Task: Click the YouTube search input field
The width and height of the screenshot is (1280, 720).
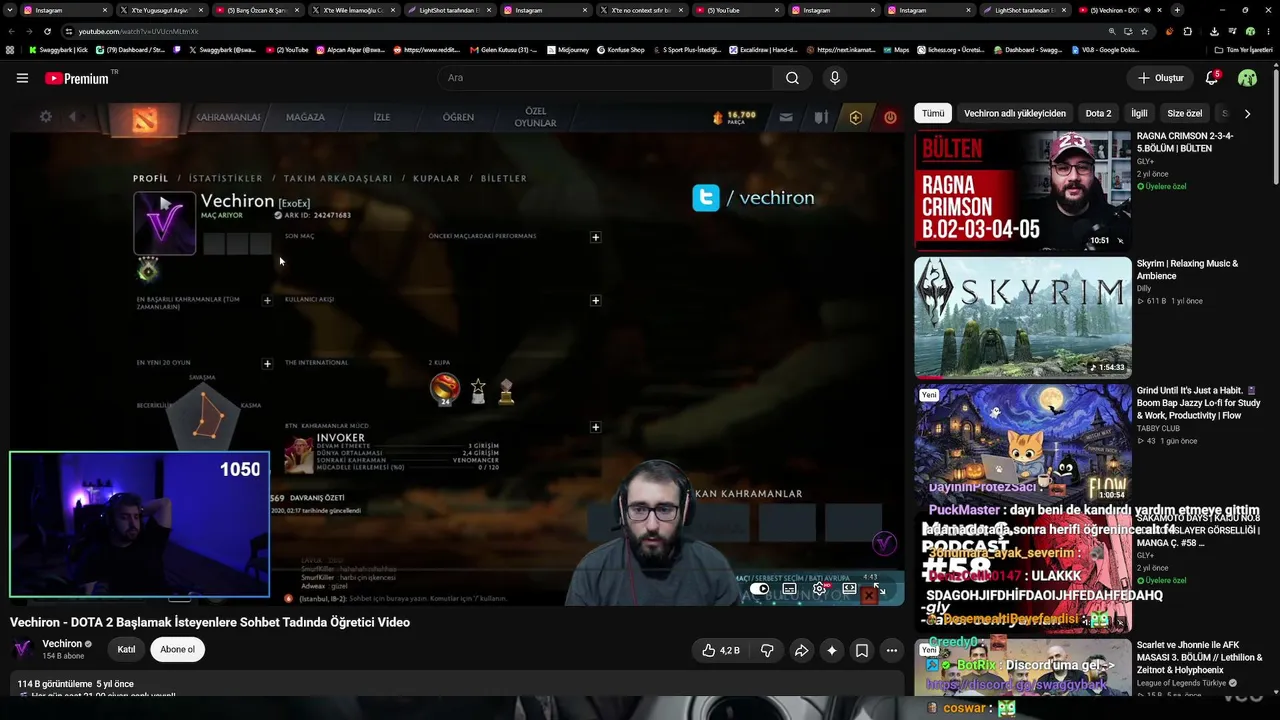Action: [x=605, y=78]
